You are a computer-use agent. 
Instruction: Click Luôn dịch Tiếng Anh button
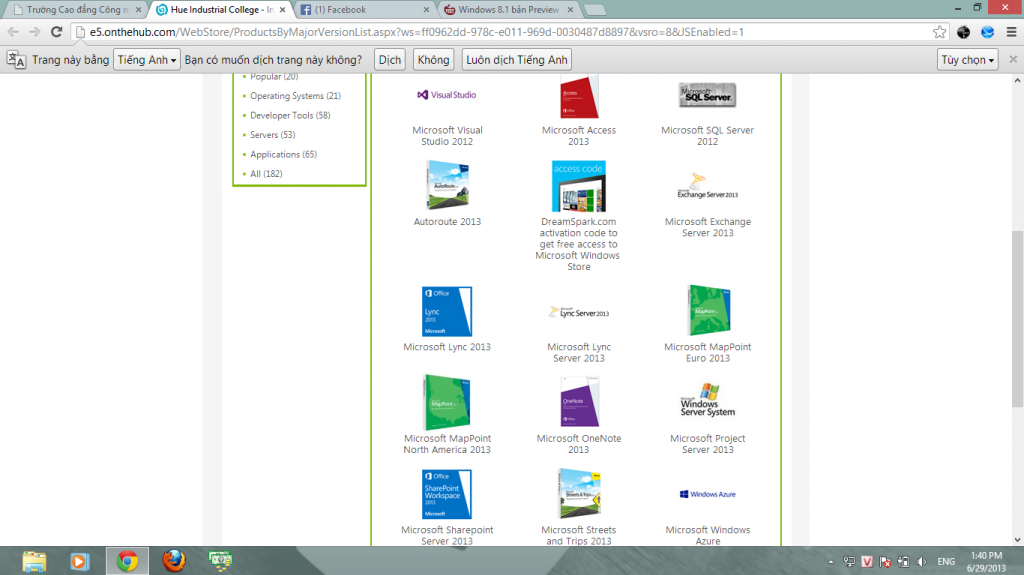[x=517, y=59]
